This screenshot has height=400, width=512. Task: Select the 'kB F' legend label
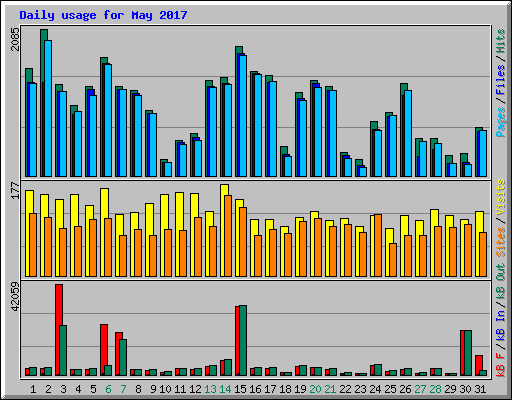pos(501,364)
